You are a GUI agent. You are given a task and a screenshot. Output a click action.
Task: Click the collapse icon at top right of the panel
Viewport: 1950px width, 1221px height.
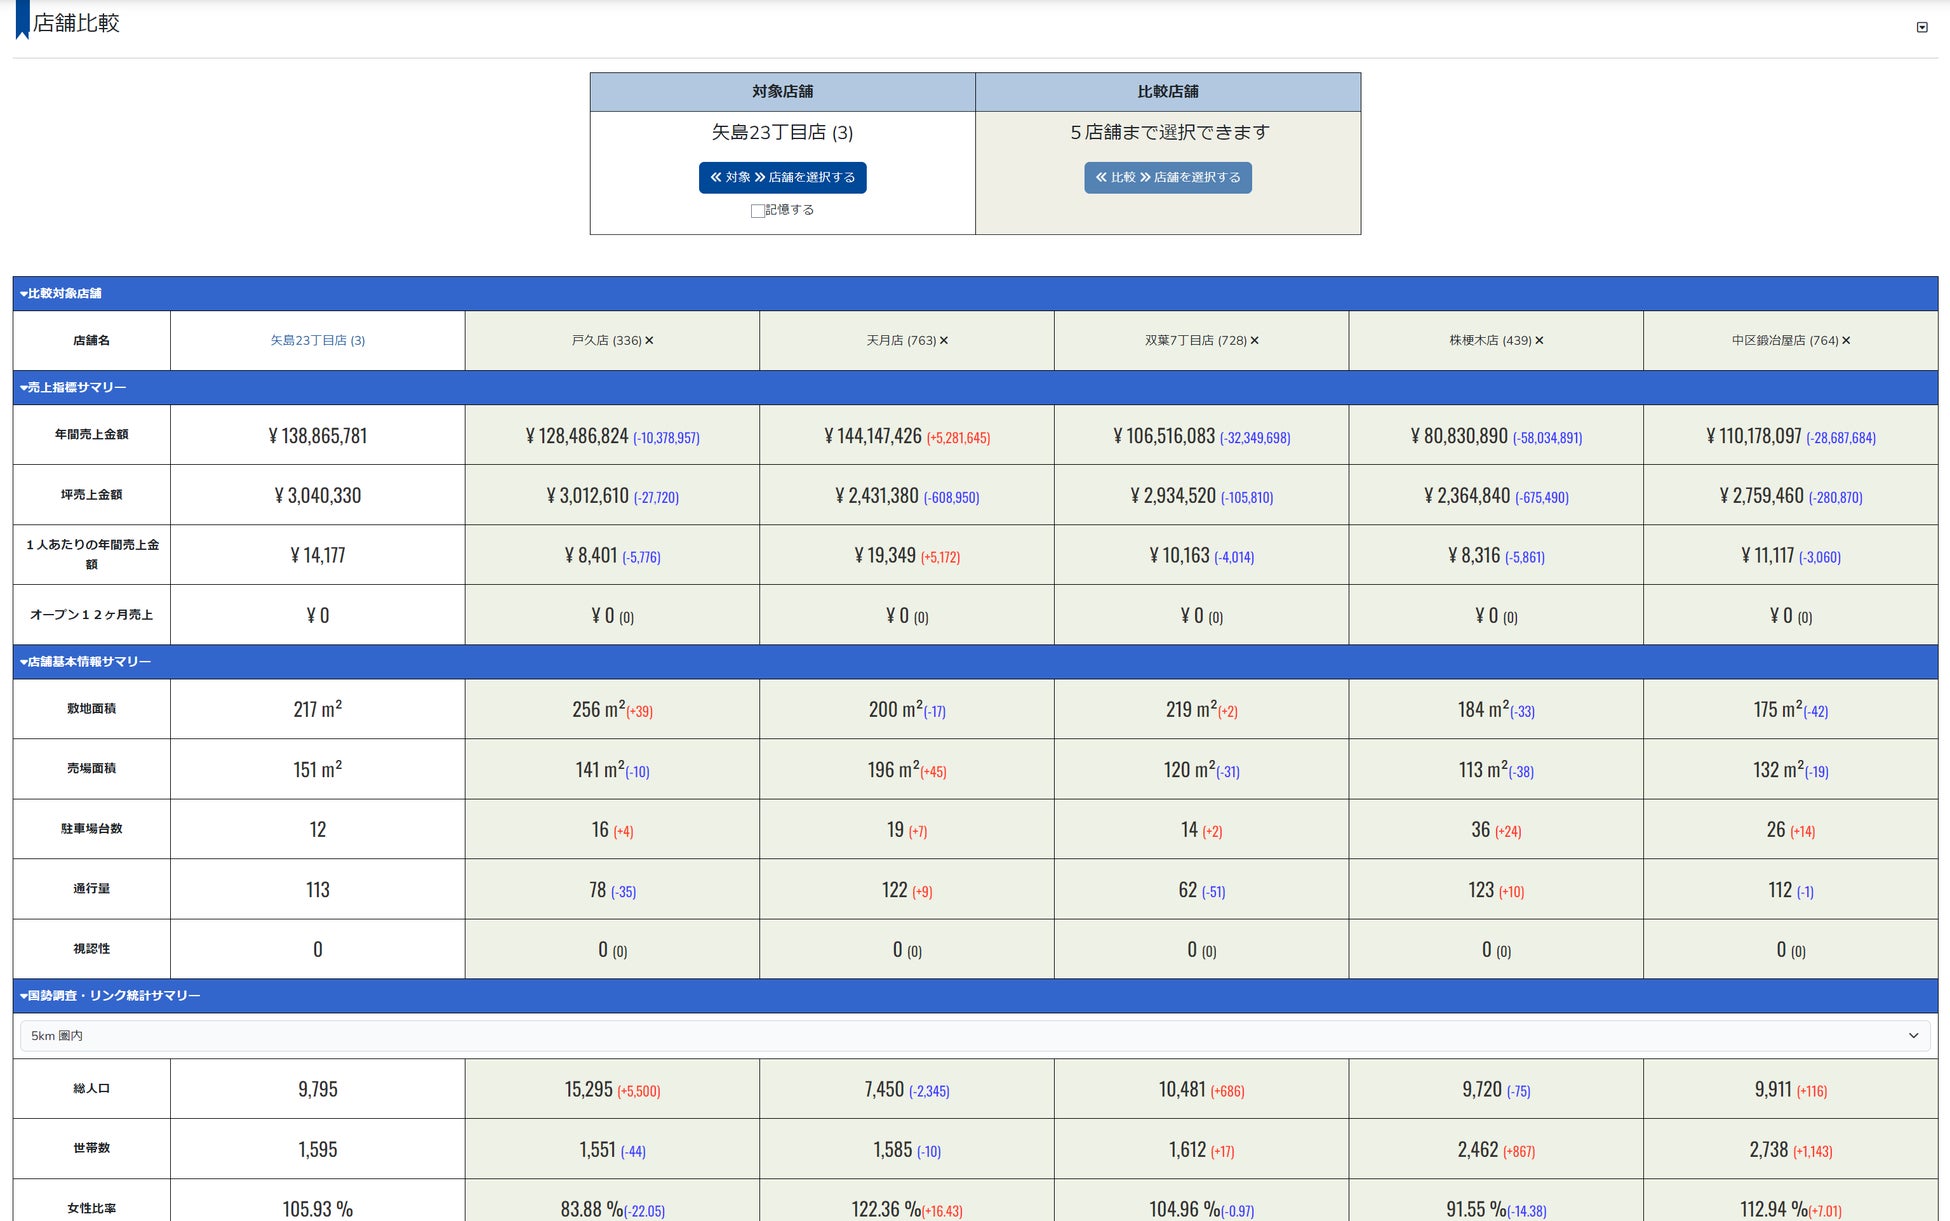(1921, 27)
